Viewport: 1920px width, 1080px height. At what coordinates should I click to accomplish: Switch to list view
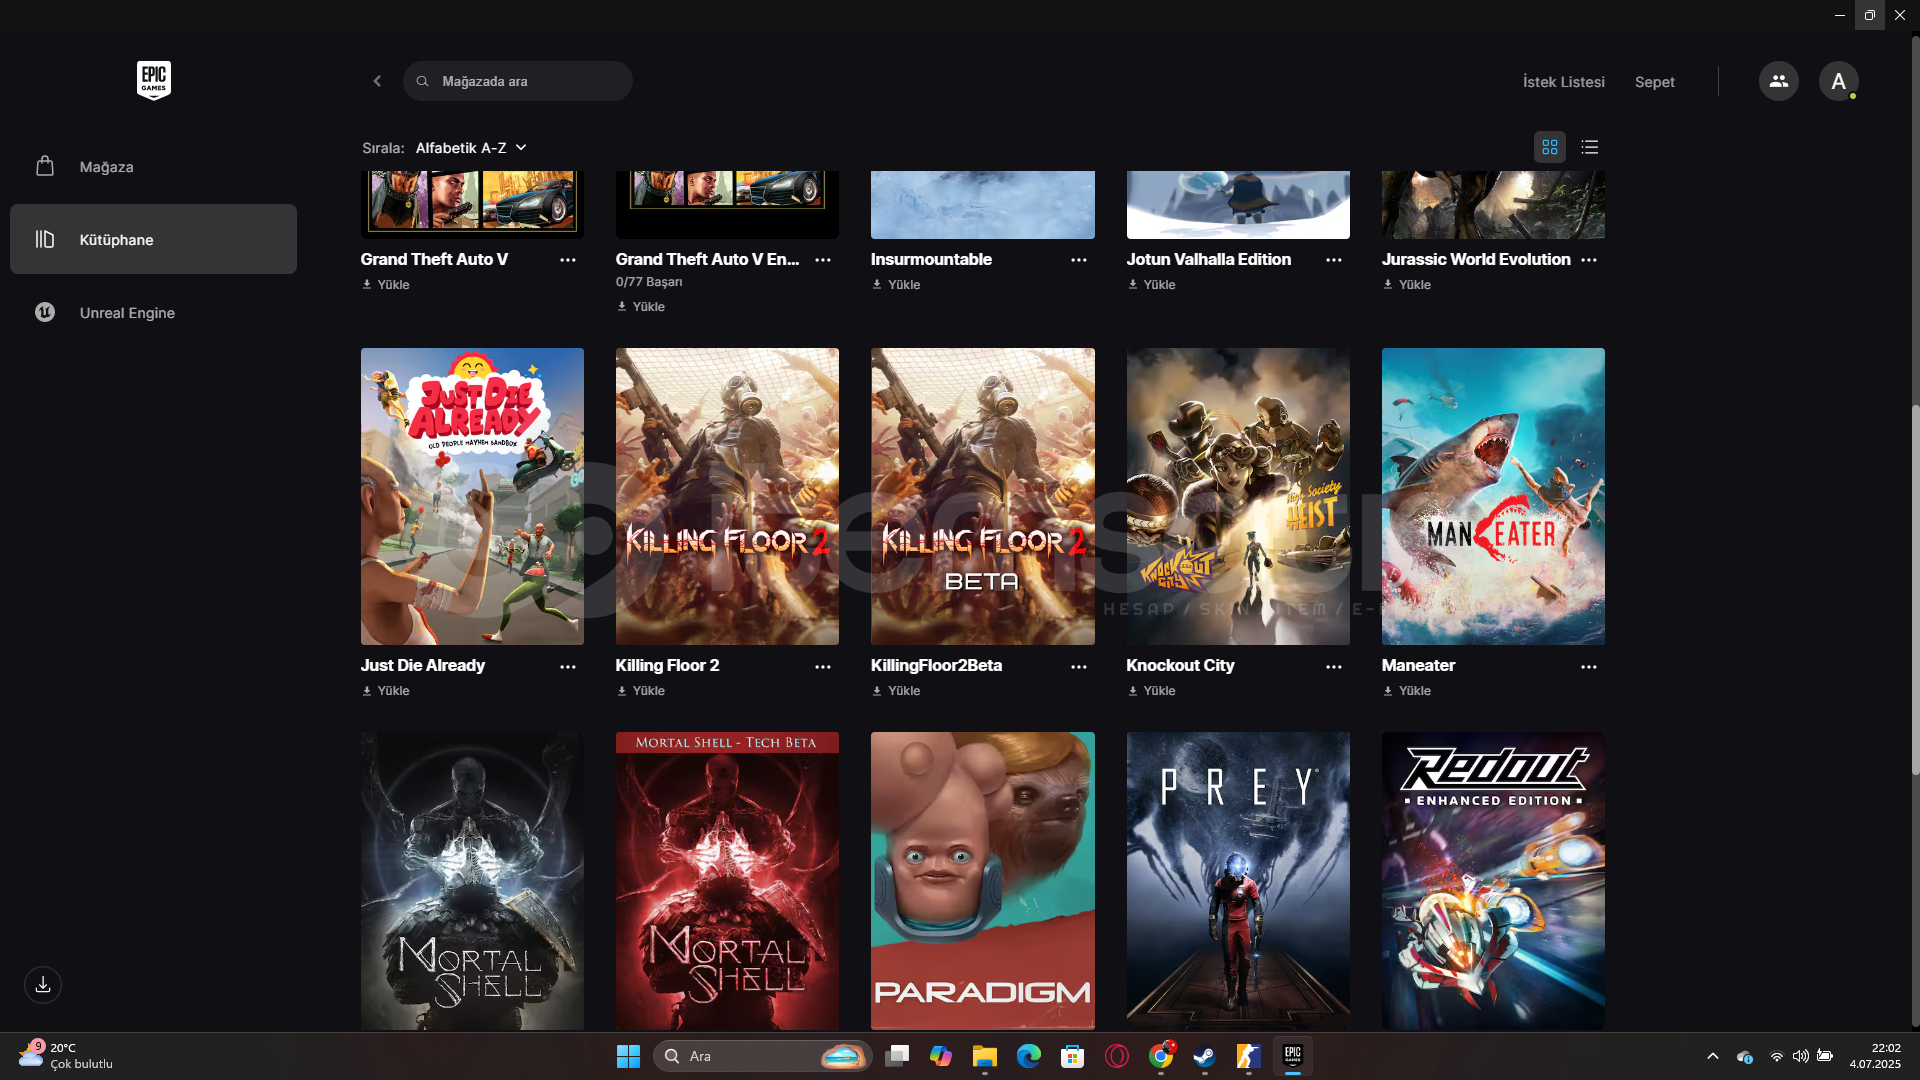coord(1589,147)
